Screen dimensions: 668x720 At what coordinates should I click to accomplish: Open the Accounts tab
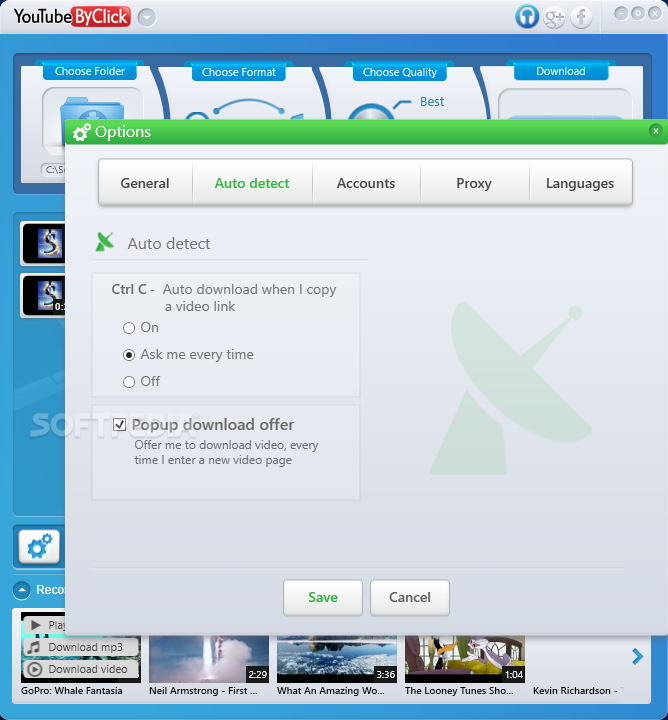[x=366, y=183]
